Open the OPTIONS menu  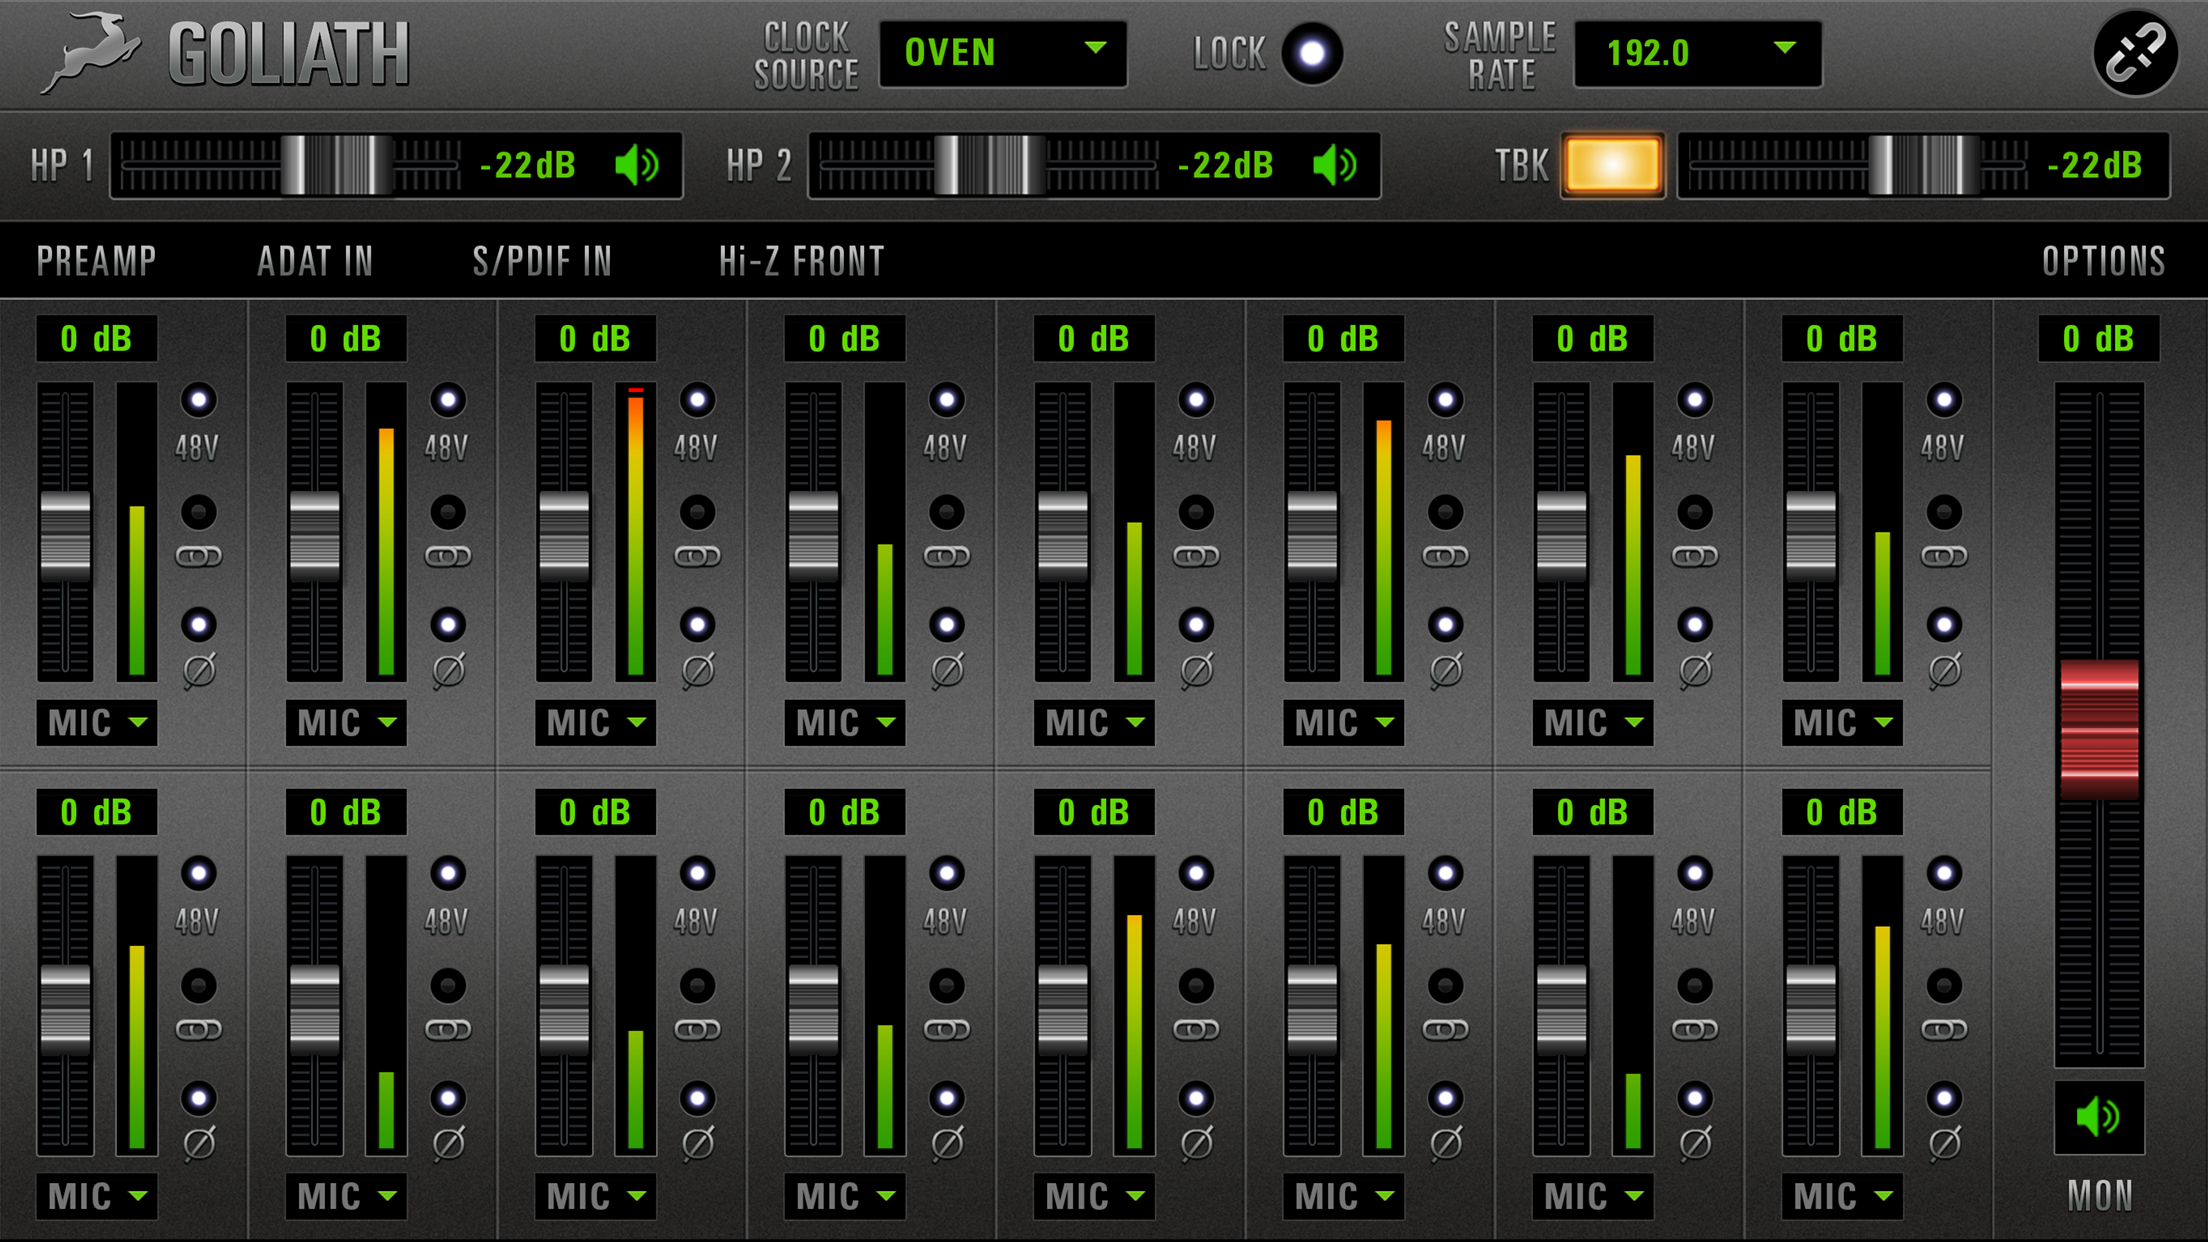2103,262
